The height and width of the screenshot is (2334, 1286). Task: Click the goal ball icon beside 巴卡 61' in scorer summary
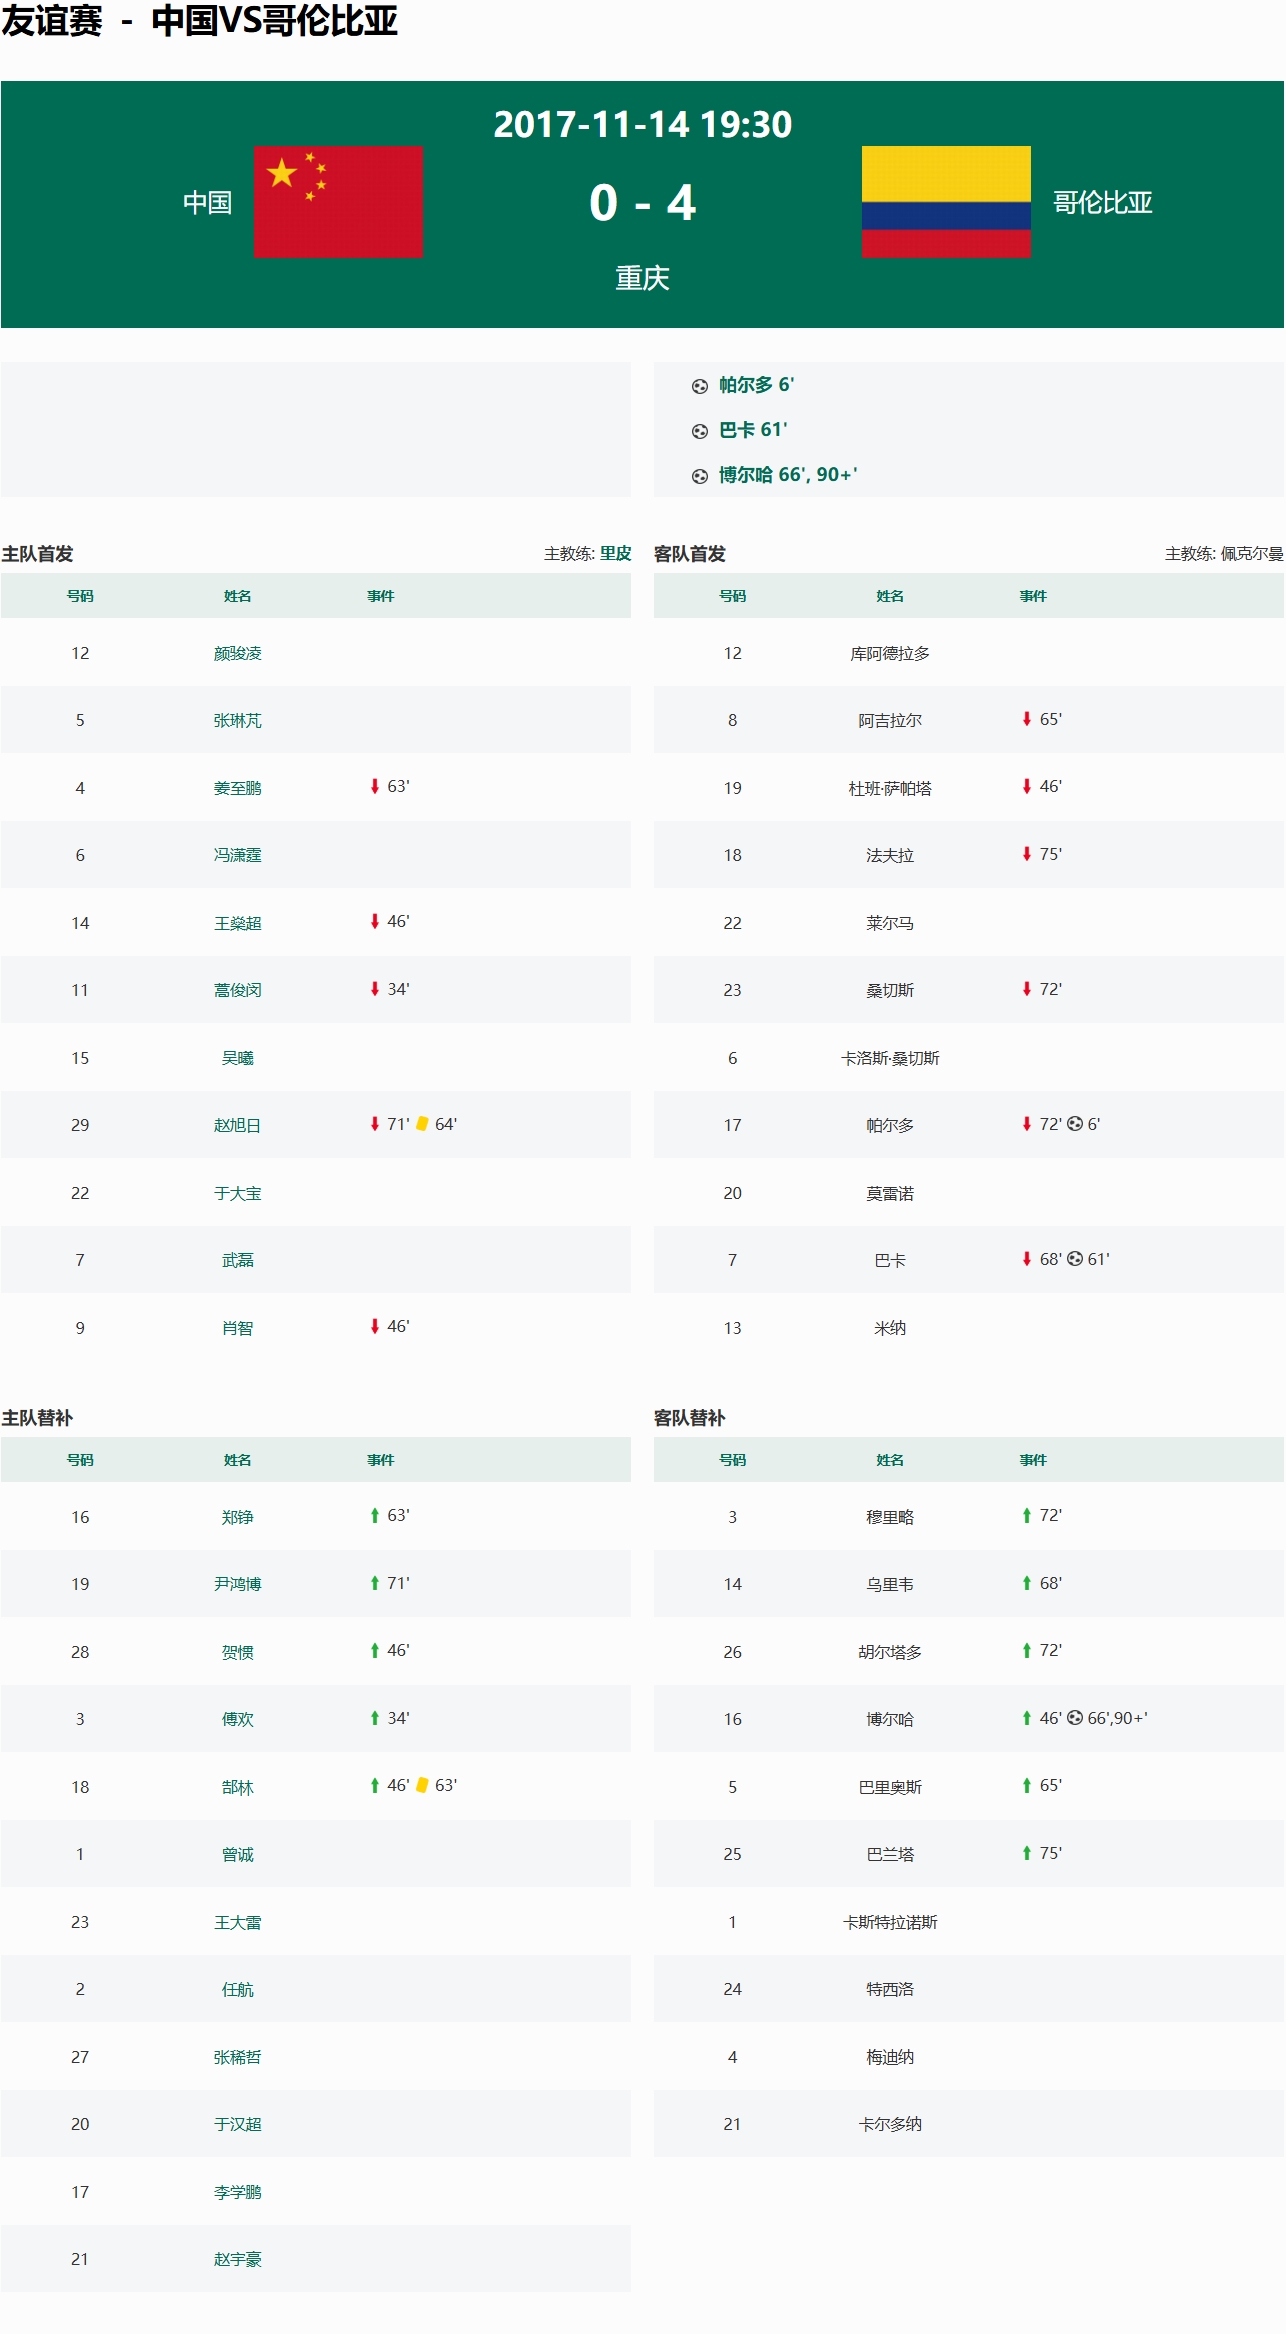pos(700,431)
